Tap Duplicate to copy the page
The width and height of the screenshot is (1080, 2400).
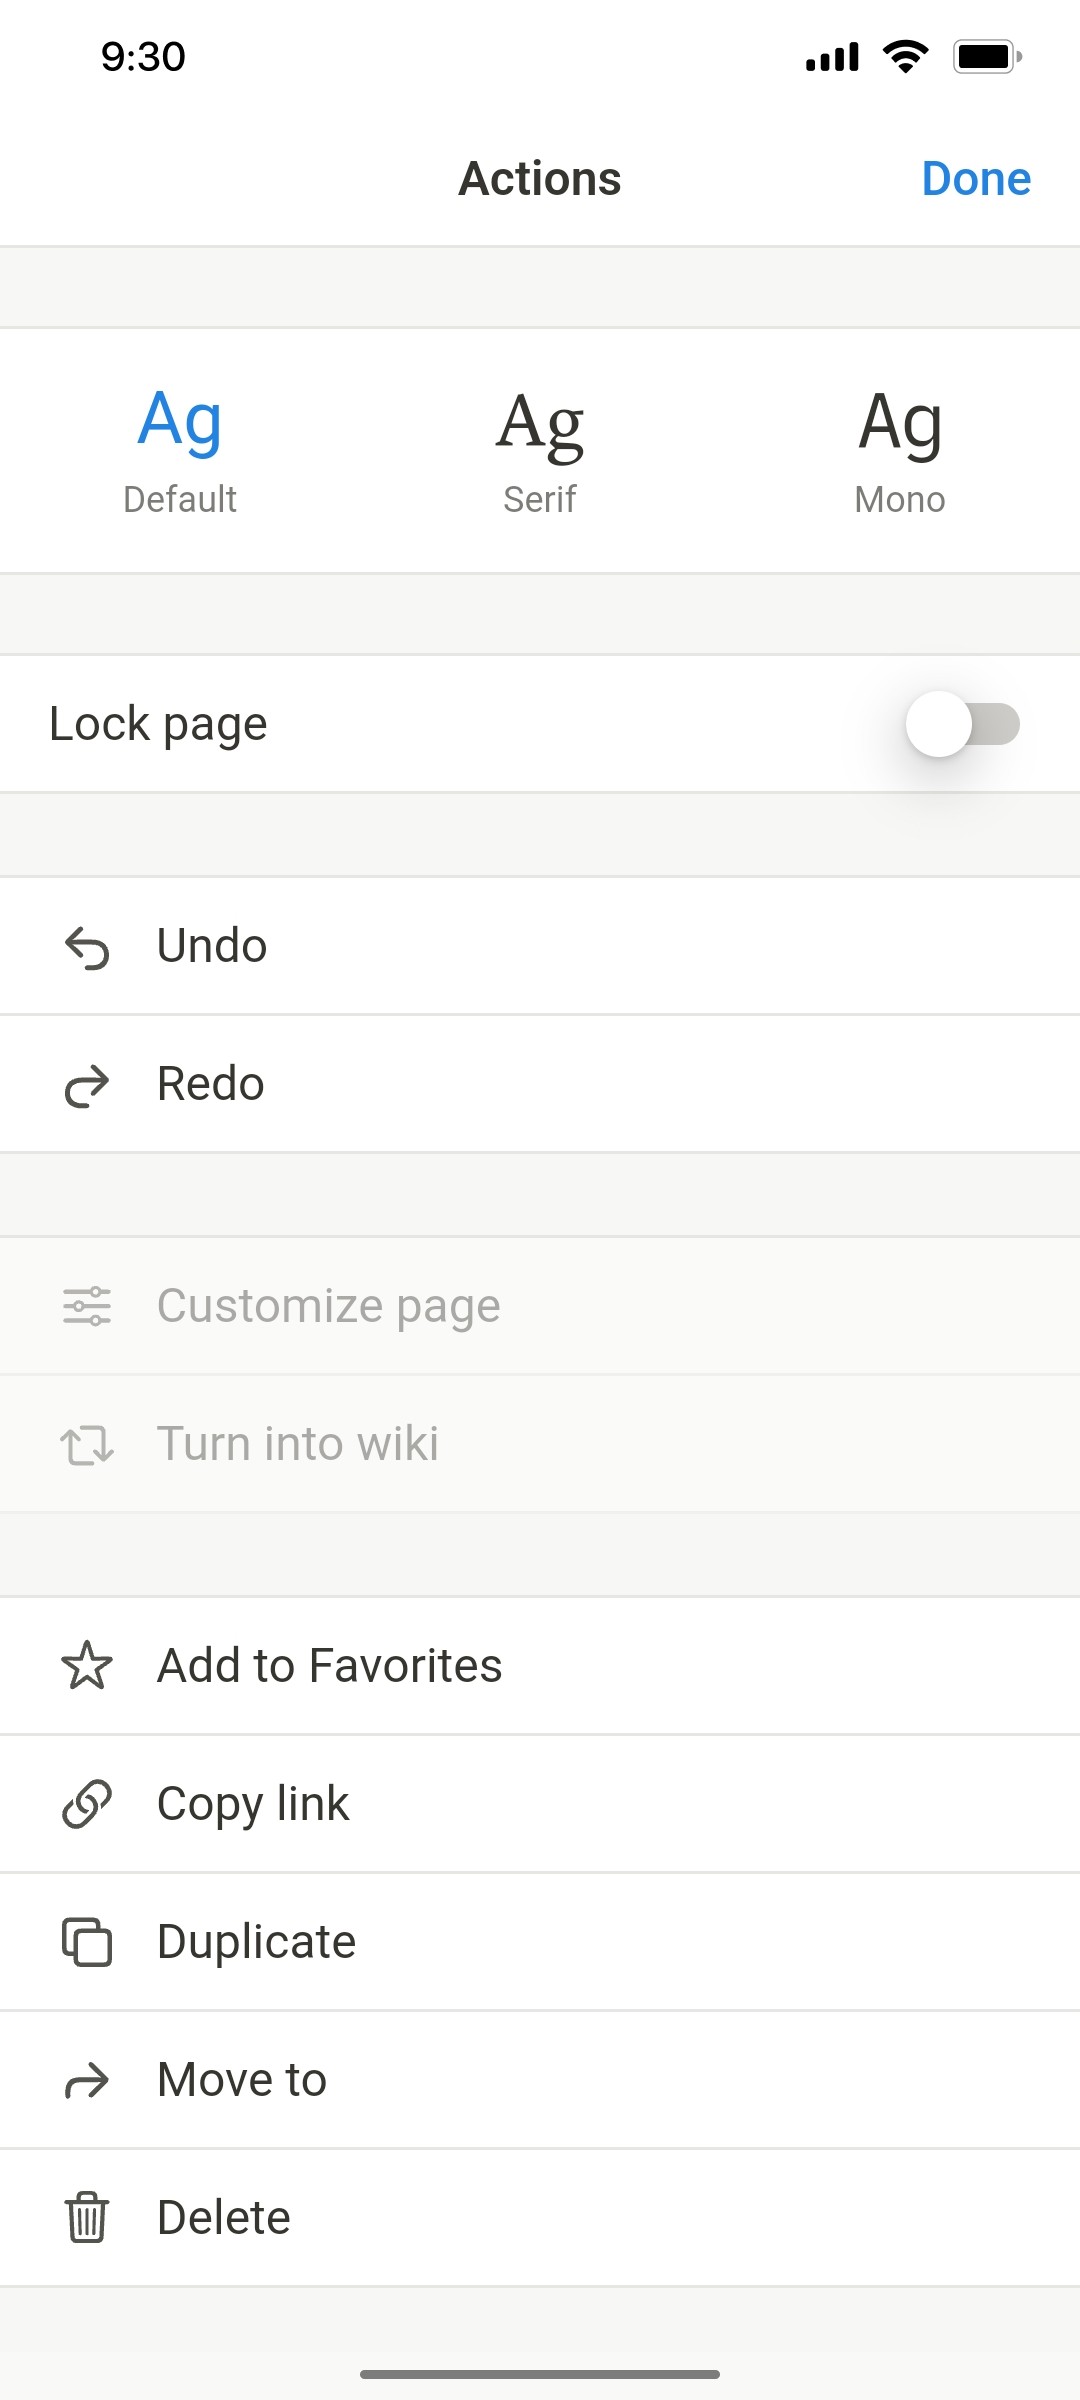(x=255, y=1941)
